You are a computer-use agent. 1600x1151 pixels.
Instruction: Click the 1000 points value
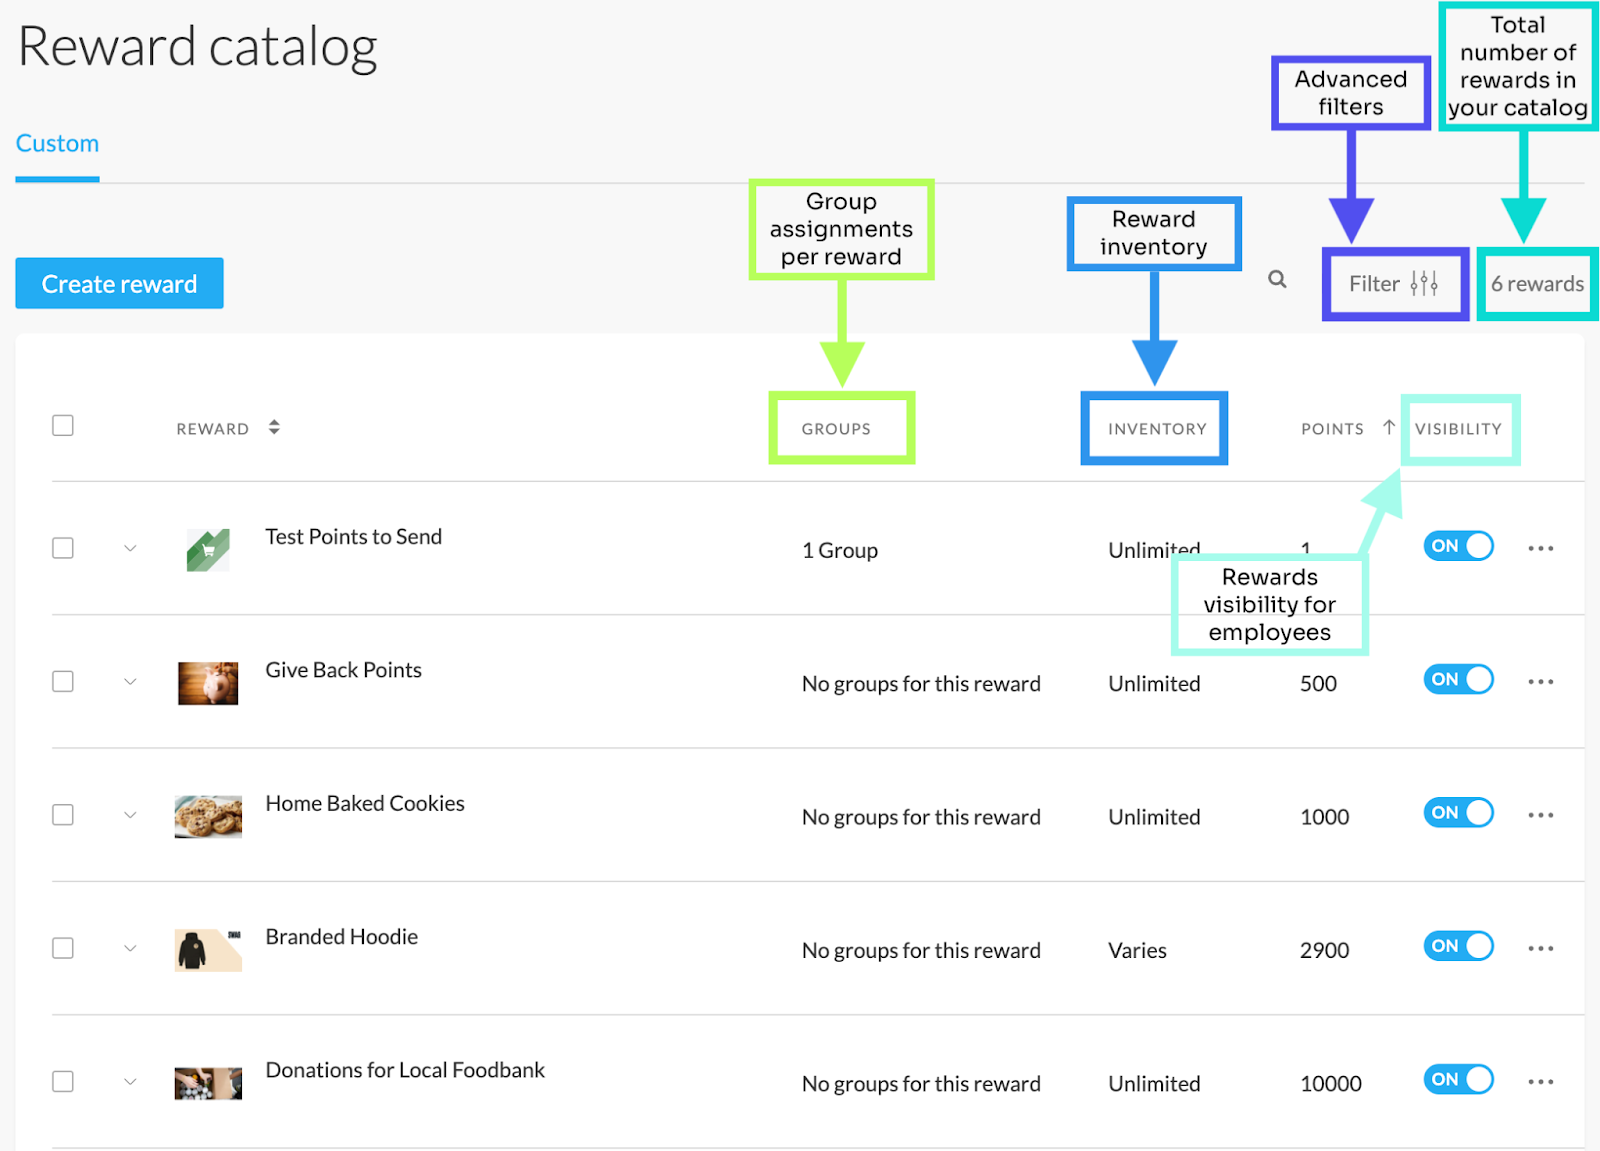coord(1324,817)
